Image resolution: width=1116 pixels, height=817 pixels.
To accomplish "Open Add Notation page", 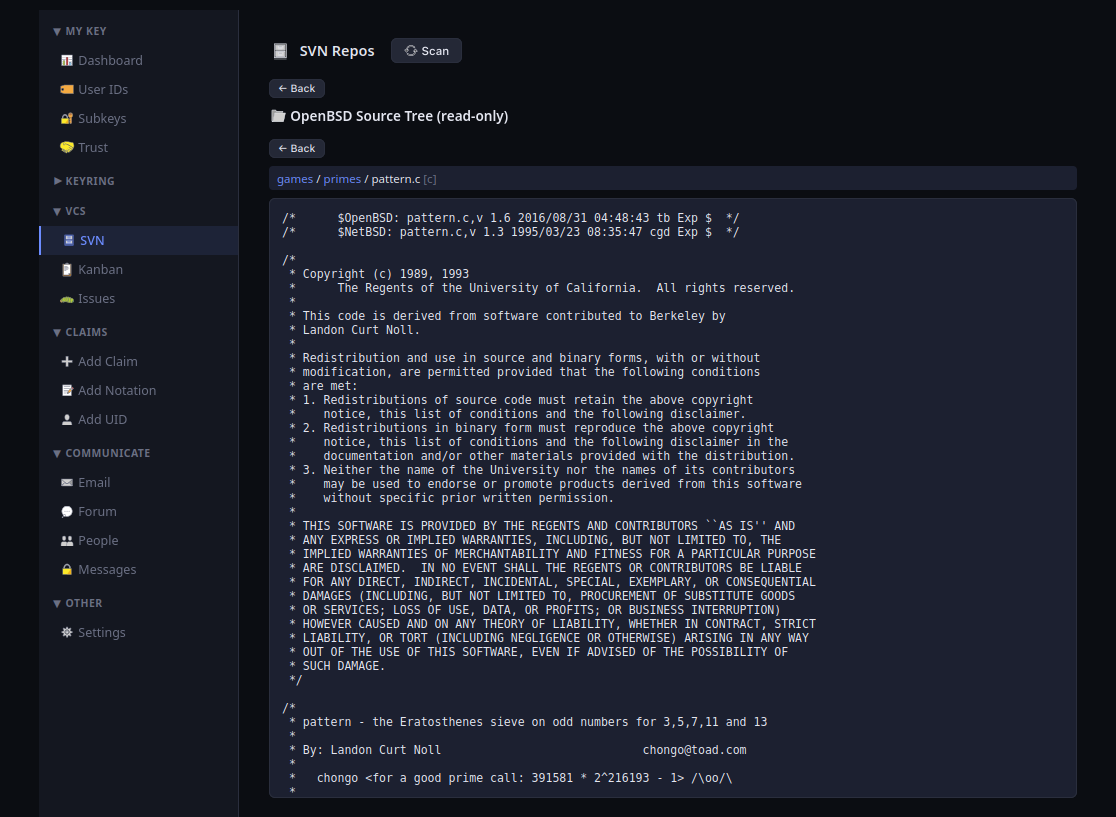I will click(x=139, y=391).
